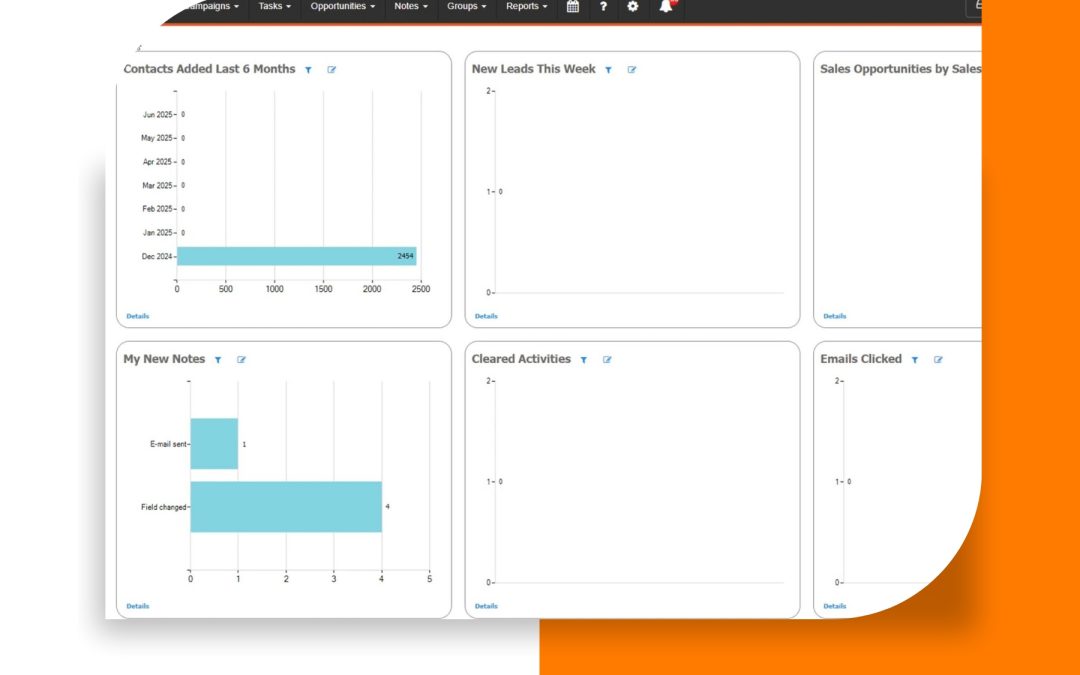The image size is (1080, 675).
Task: Click the Cleared Activities title
Action: point(521,359)
